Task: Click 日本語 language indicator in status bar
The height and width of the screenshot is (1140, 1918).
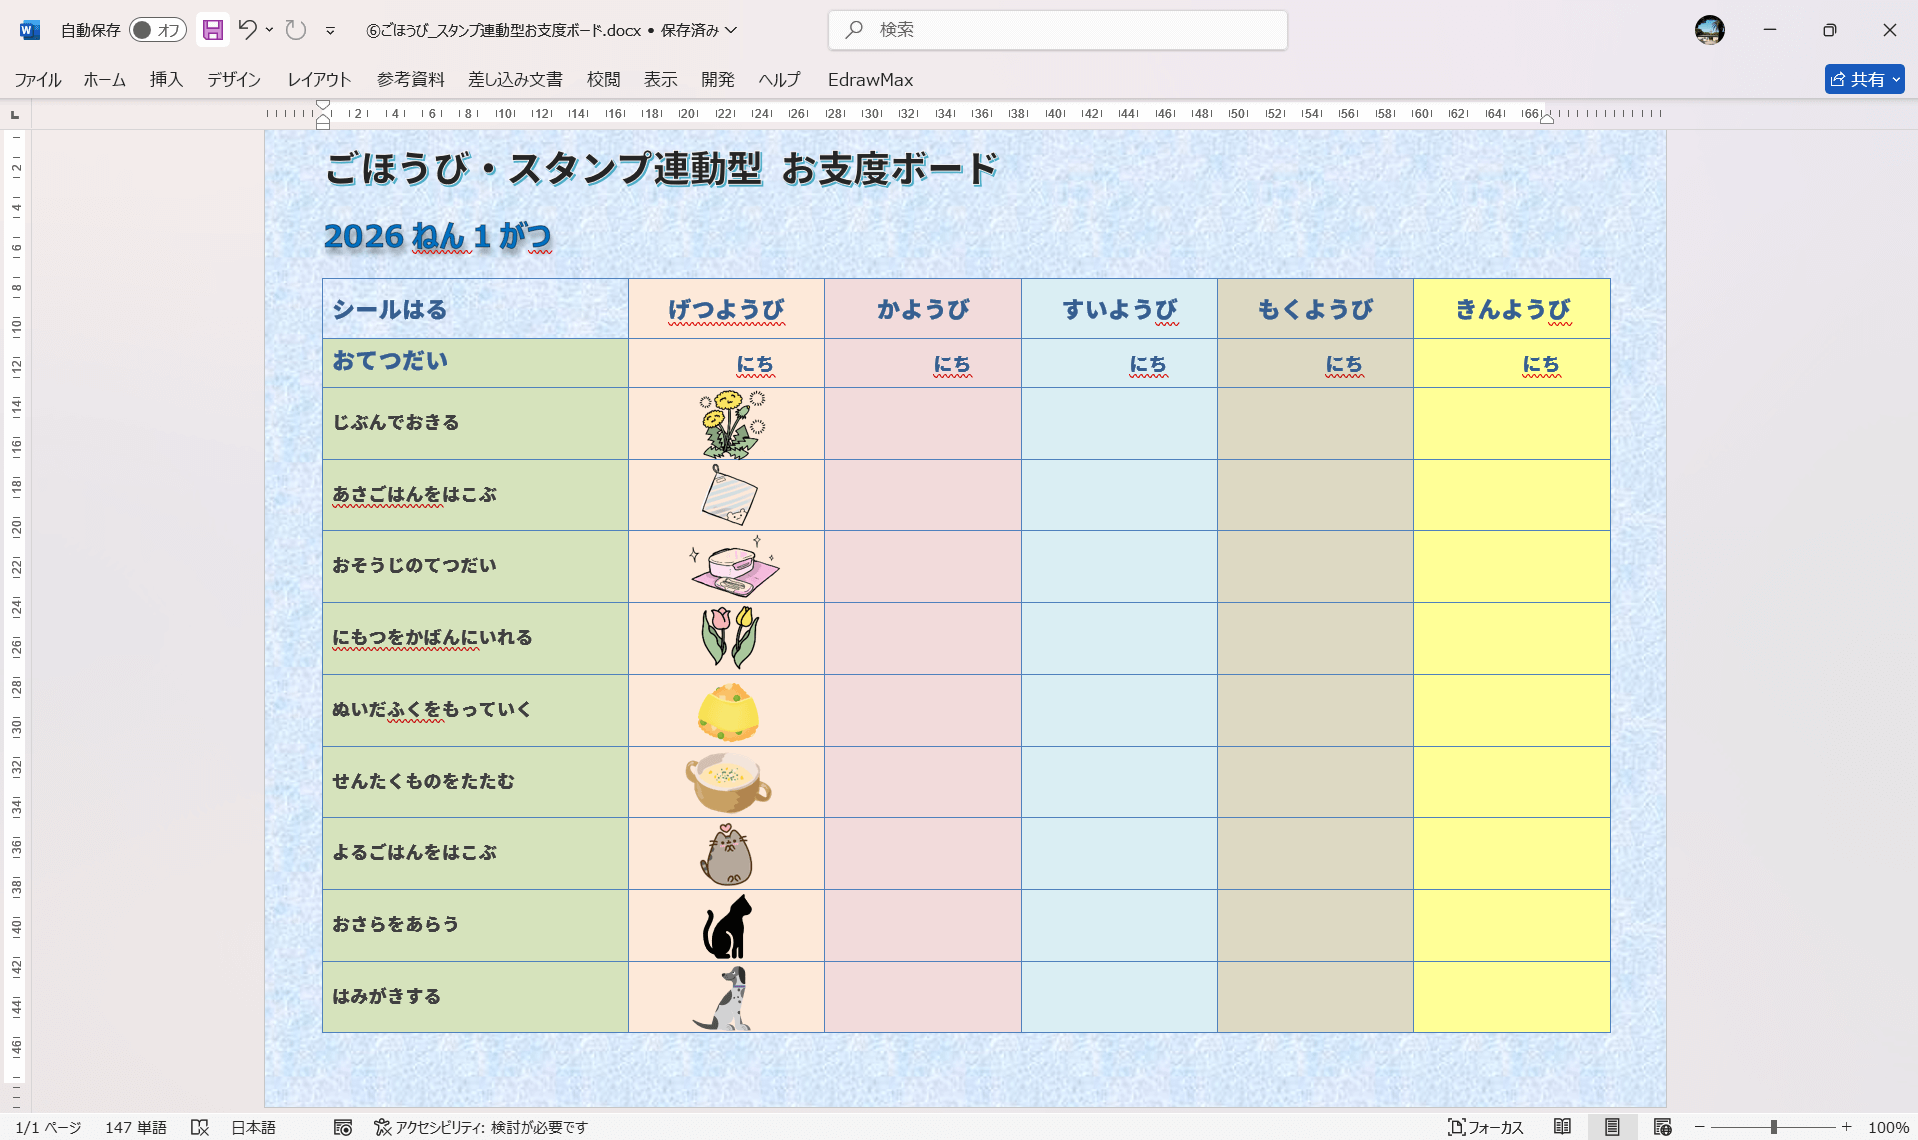Action: [x=253, y=1127]
